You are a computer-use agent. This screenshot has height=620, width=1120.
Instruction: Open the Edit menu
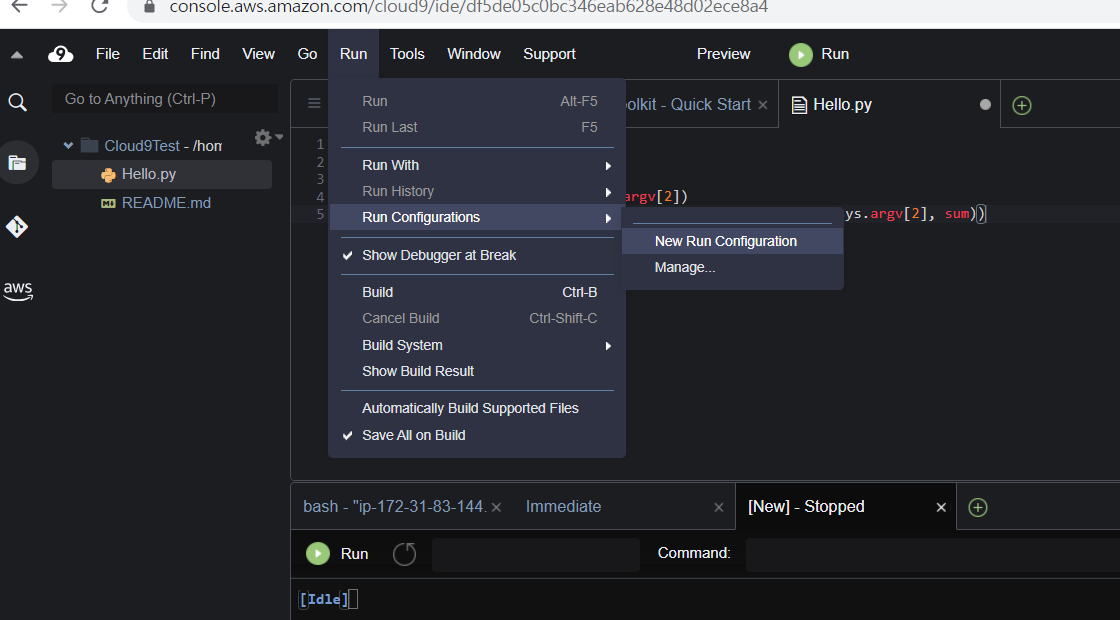(x=155, y=54)
